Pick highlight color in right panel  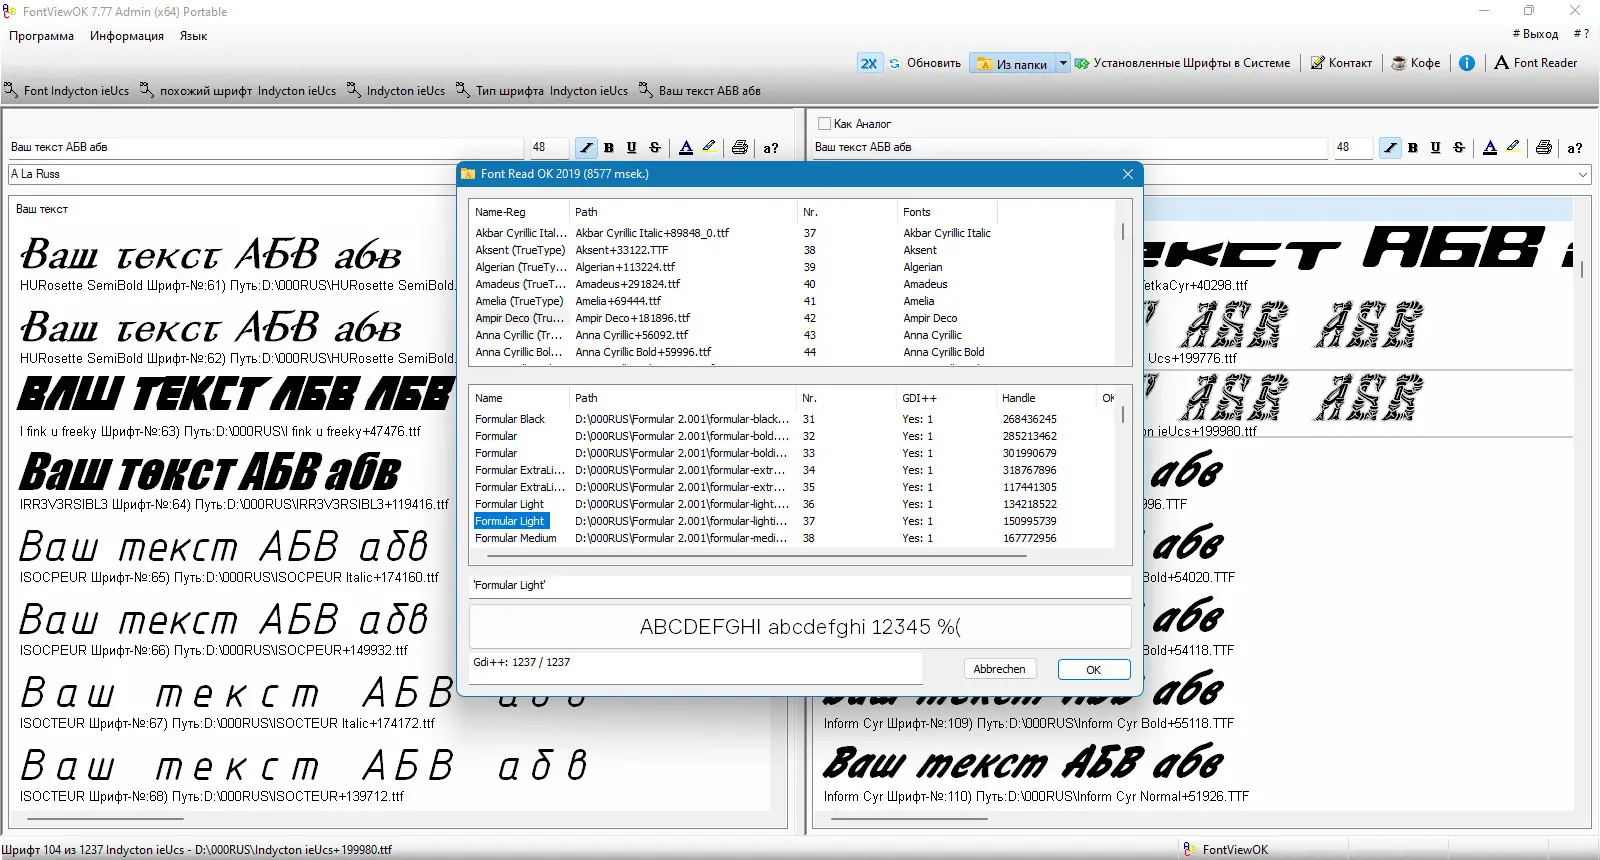coord(1513,147)
